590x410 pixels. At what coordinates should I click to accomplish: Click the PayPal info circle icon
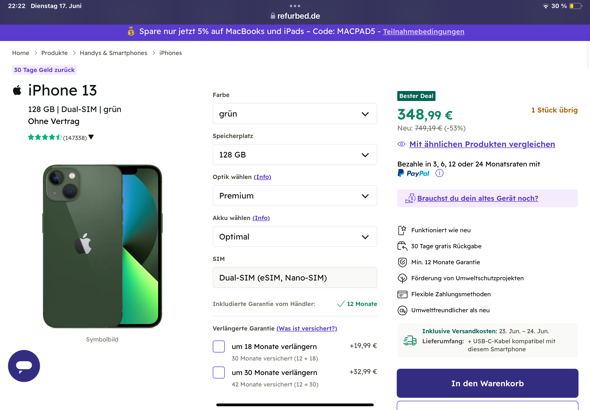pos(439,173)
